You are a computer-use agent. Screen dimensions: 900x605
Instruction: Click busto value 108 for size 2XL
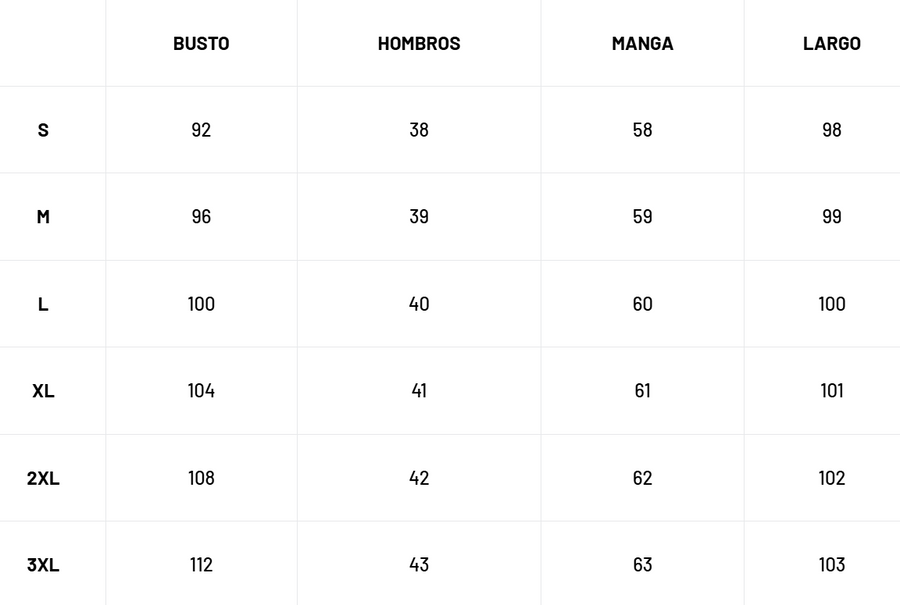[201, 478]
